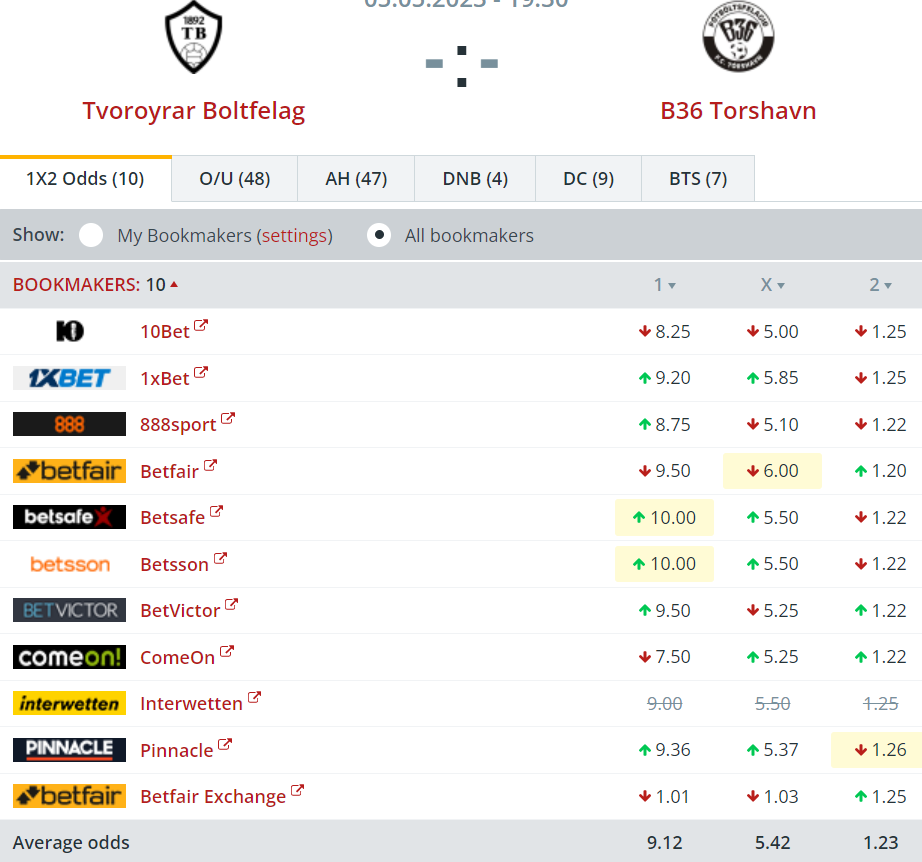Select the All bookmakers radio button
This screenshot has width=922, height=862.
point(379,235)
